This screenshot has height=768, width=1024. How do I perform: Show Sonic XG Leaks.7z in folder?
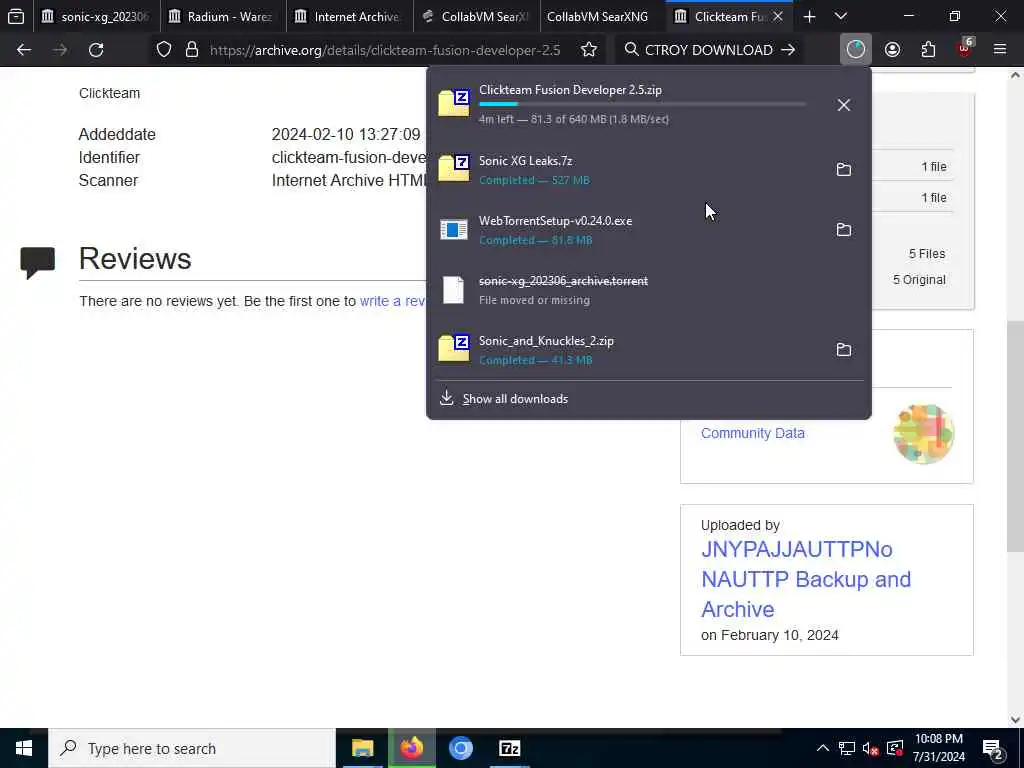click(844, 169)
